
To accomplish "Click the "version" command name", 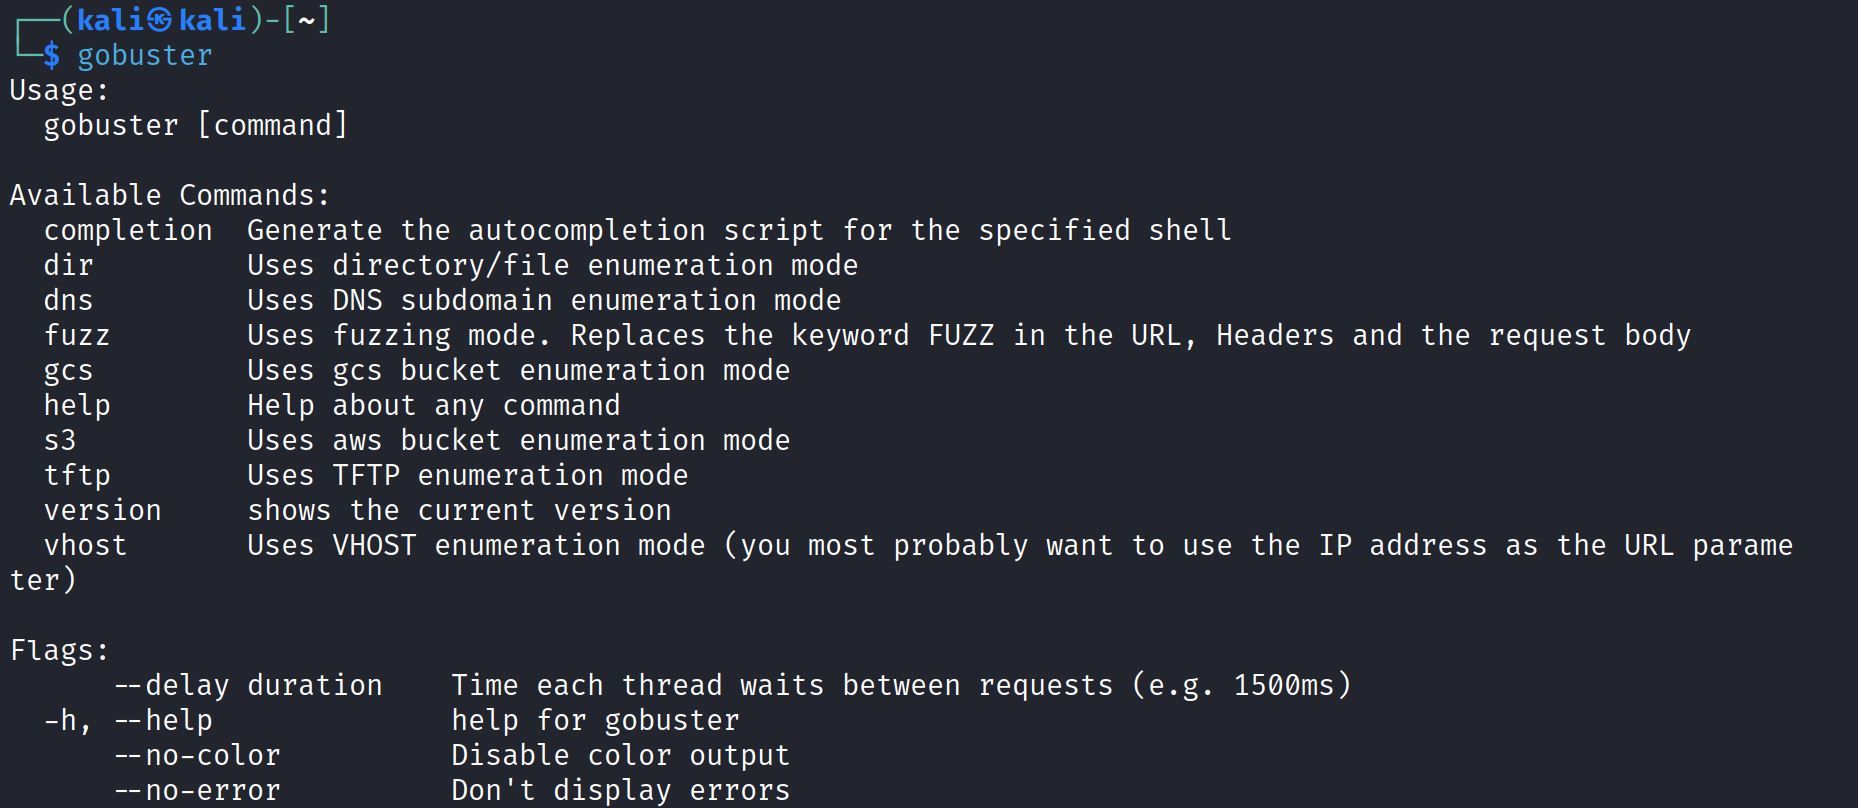I will pos(102,510).
